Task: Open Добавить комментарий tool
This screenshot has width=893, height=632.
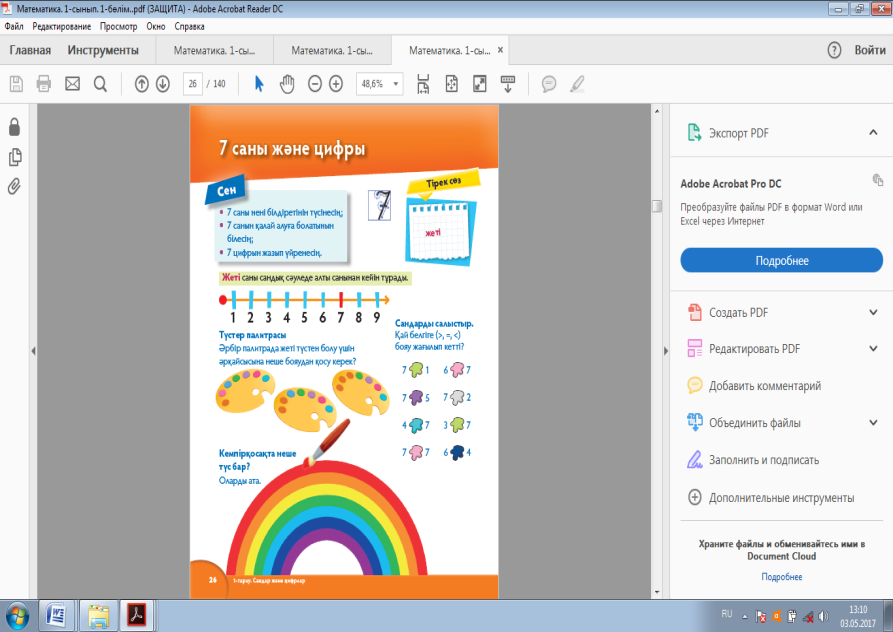Action: pos(764,385)
